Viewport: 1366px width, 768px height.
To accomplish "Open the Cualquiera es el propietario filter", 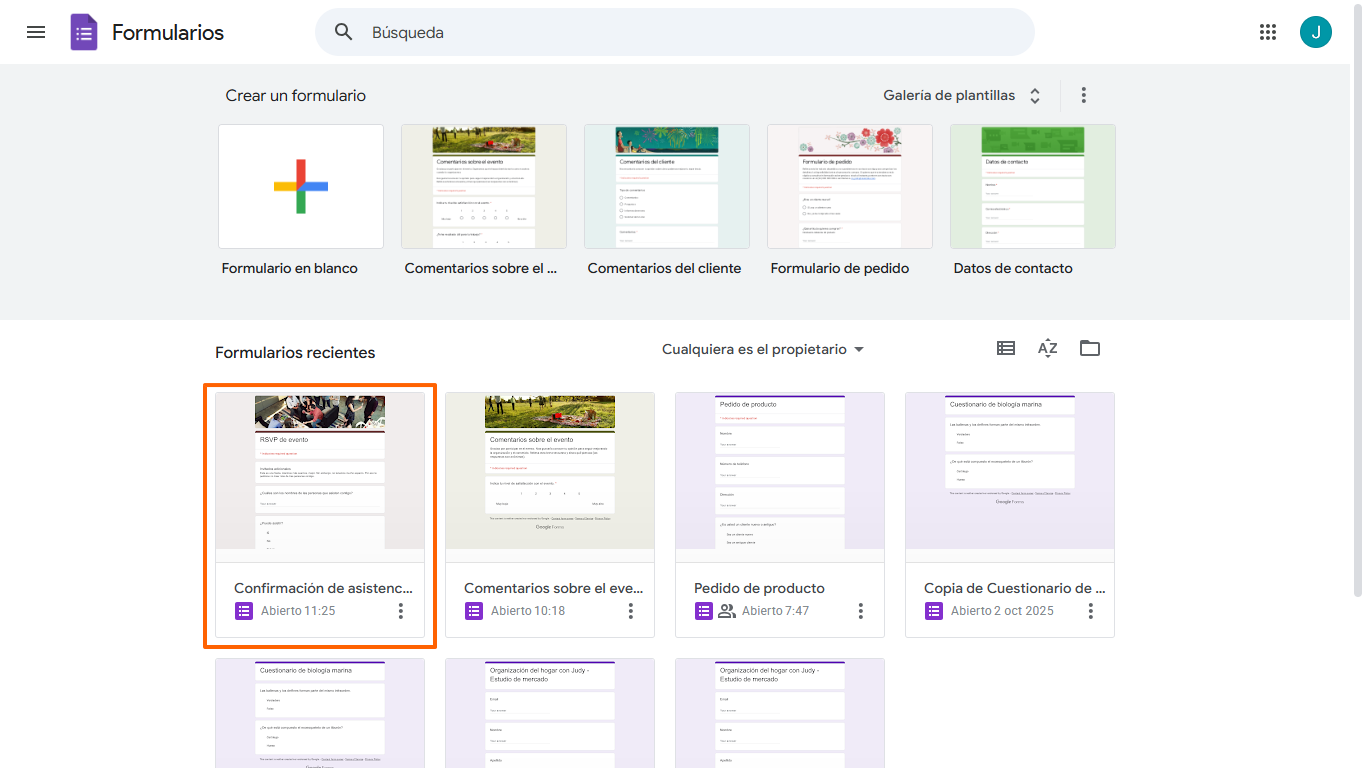I will pos(763,349).
